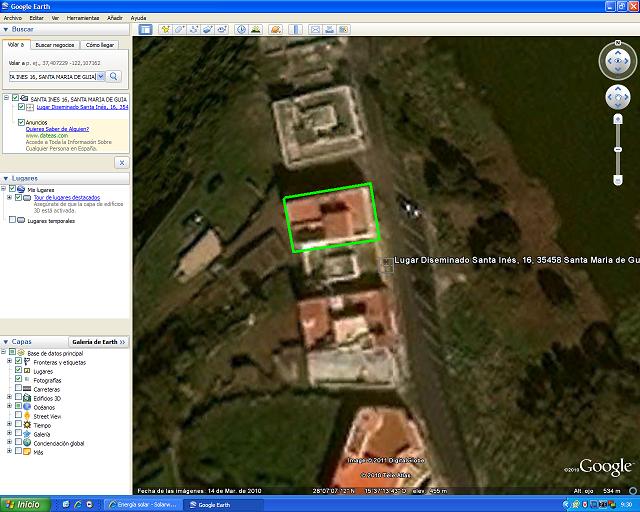Uncheck the Fotografías layer checkbox
The image size is (640, 512).
[x=18, y=380]
